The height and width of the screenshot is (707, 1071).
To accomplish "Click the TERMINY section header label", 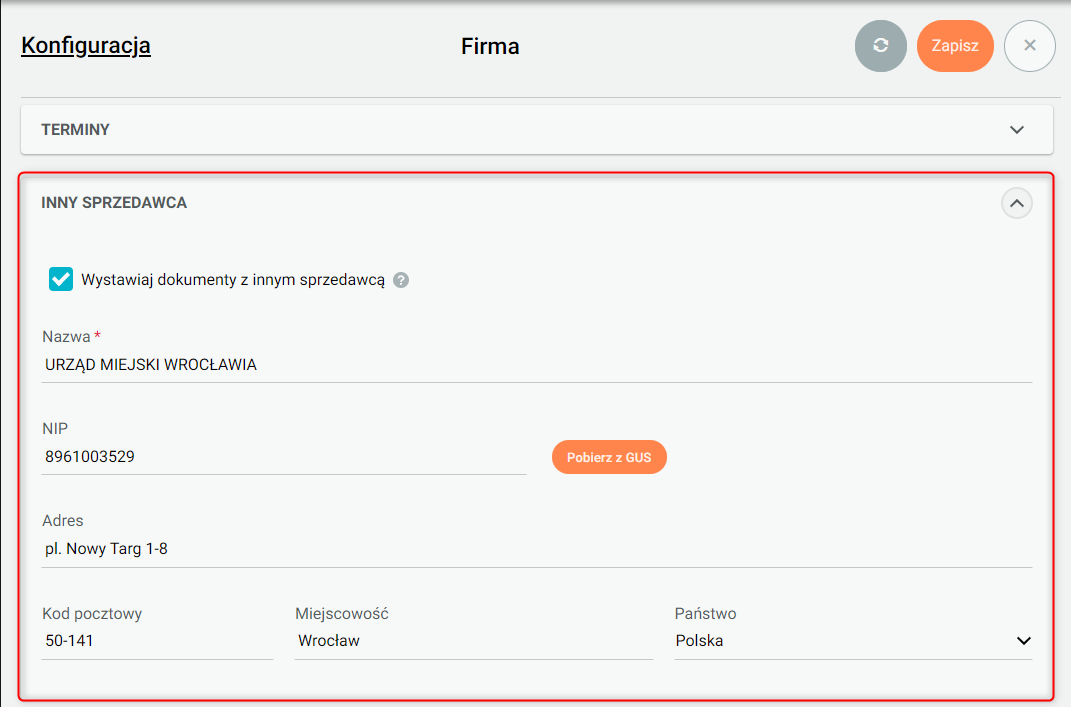I will click(76, 130).
